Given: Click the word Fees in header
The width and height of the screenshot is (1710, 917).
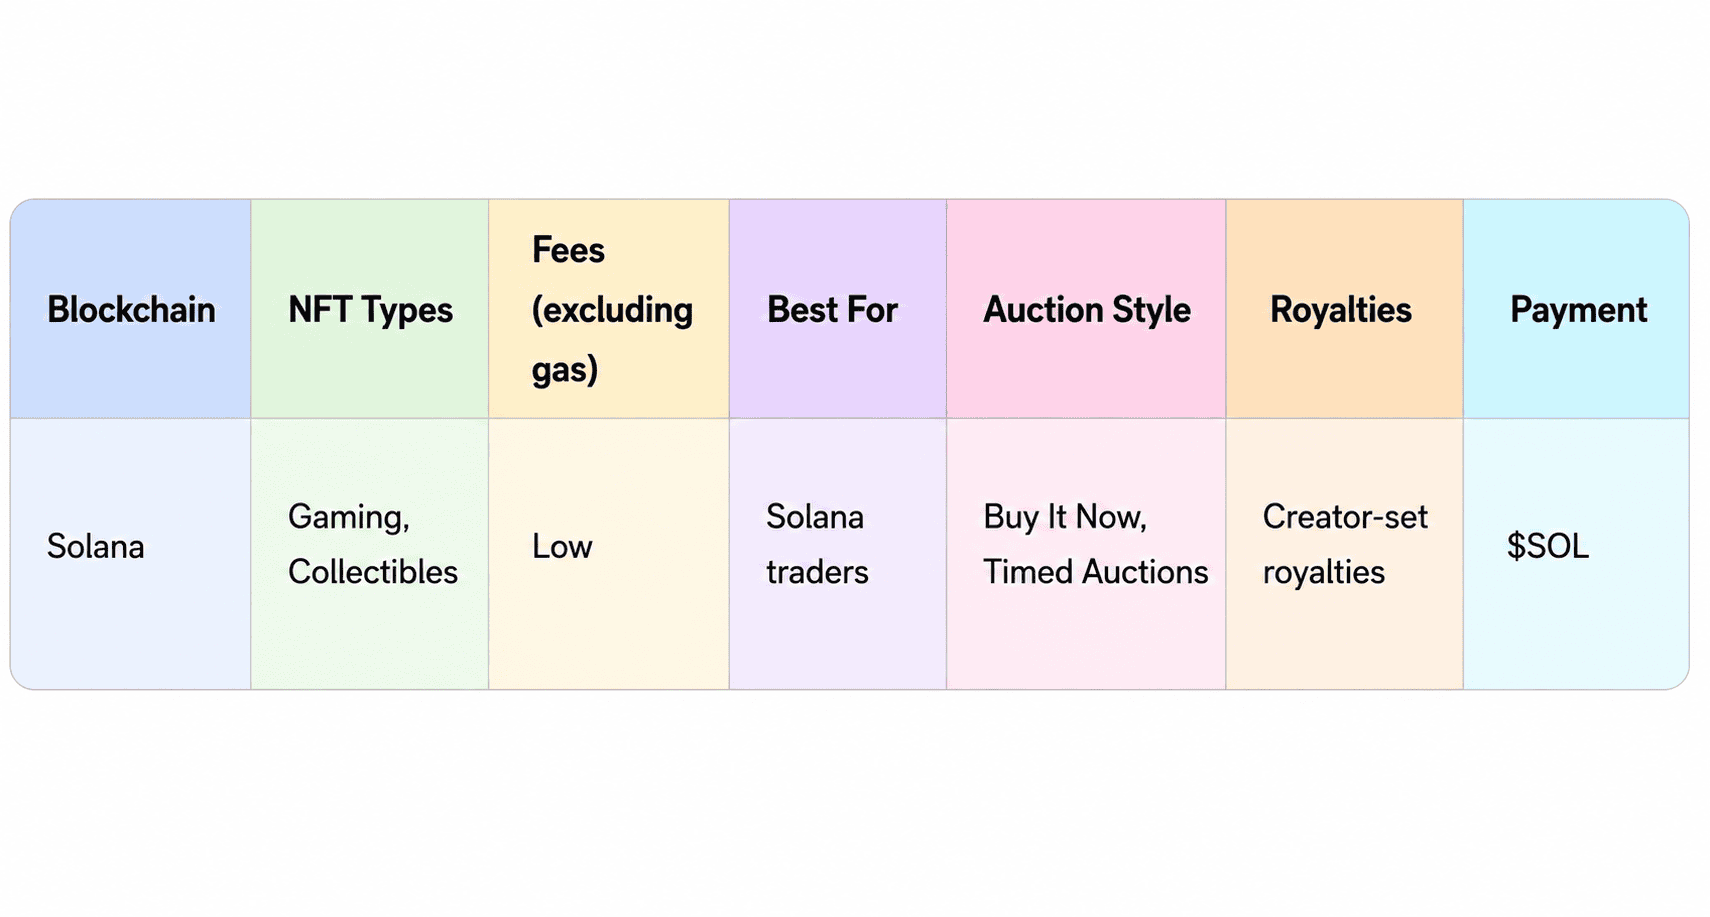Looking at the screenshot, I should pos(568,250).
